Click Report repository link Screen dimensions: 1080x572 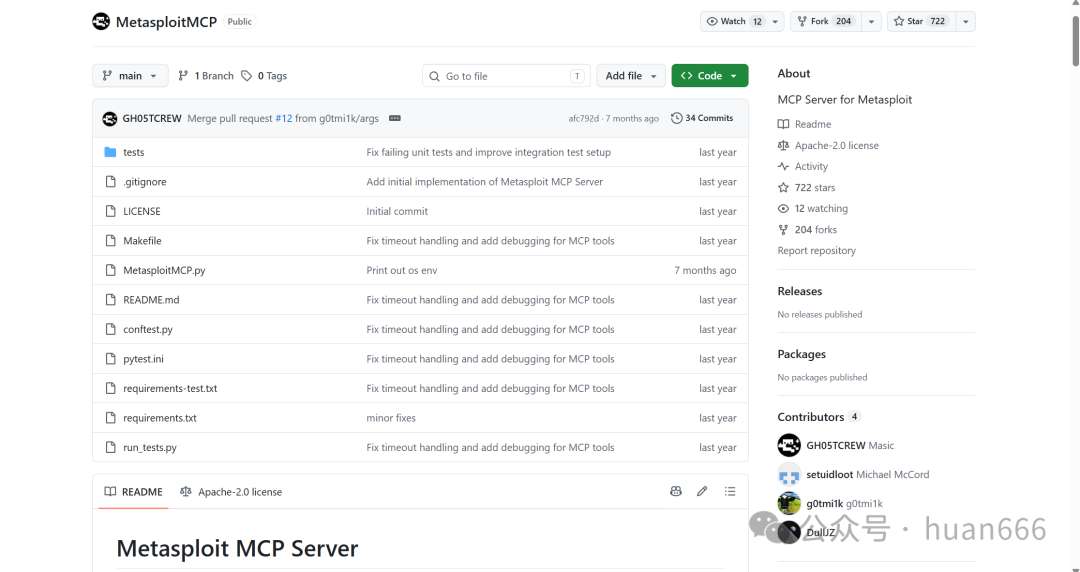pos(816,251)
